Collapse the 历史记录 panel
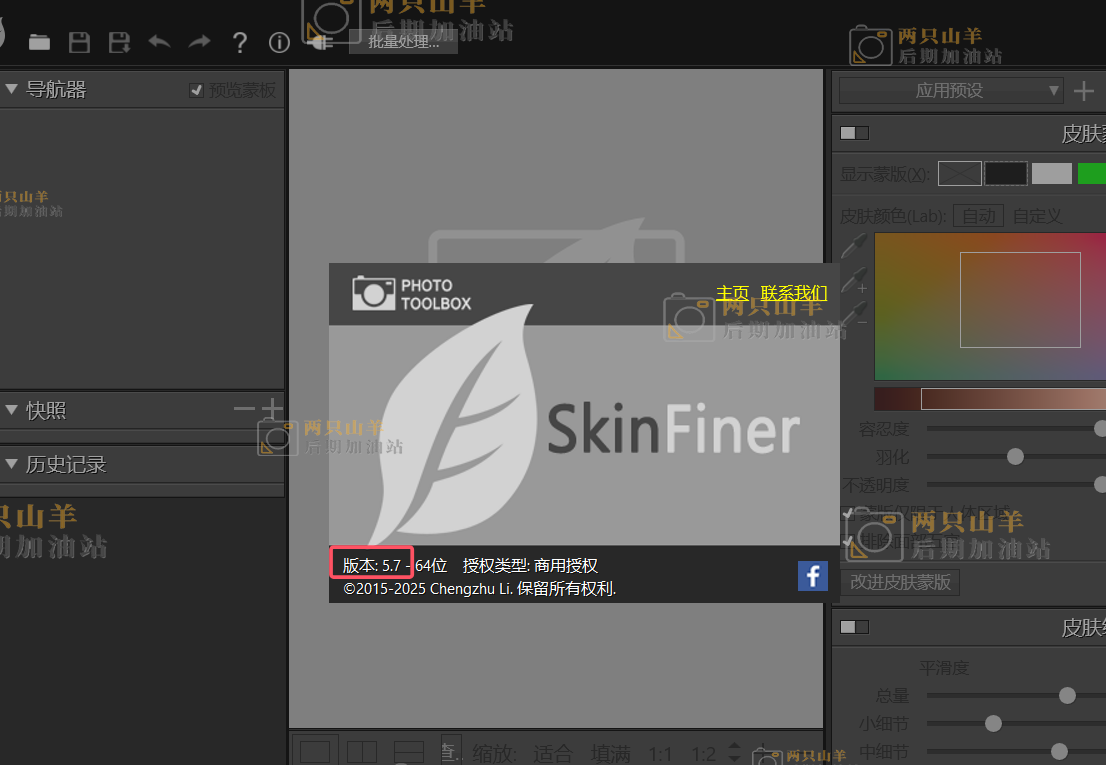1106x765 pixels. [x=12, y=464]
